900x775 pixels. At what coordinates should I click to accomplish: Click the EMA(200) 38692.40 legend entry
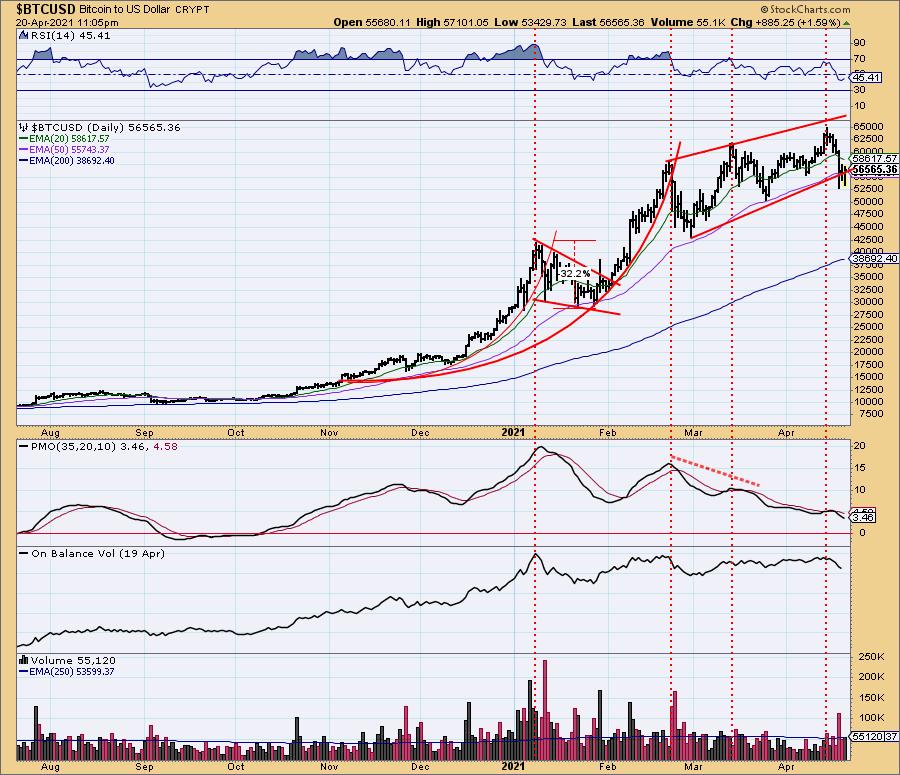pos(67,161)
